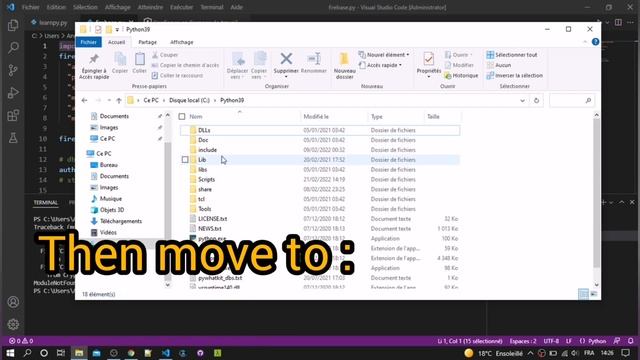Open VS Code Source Control icon

click(13, 70)
